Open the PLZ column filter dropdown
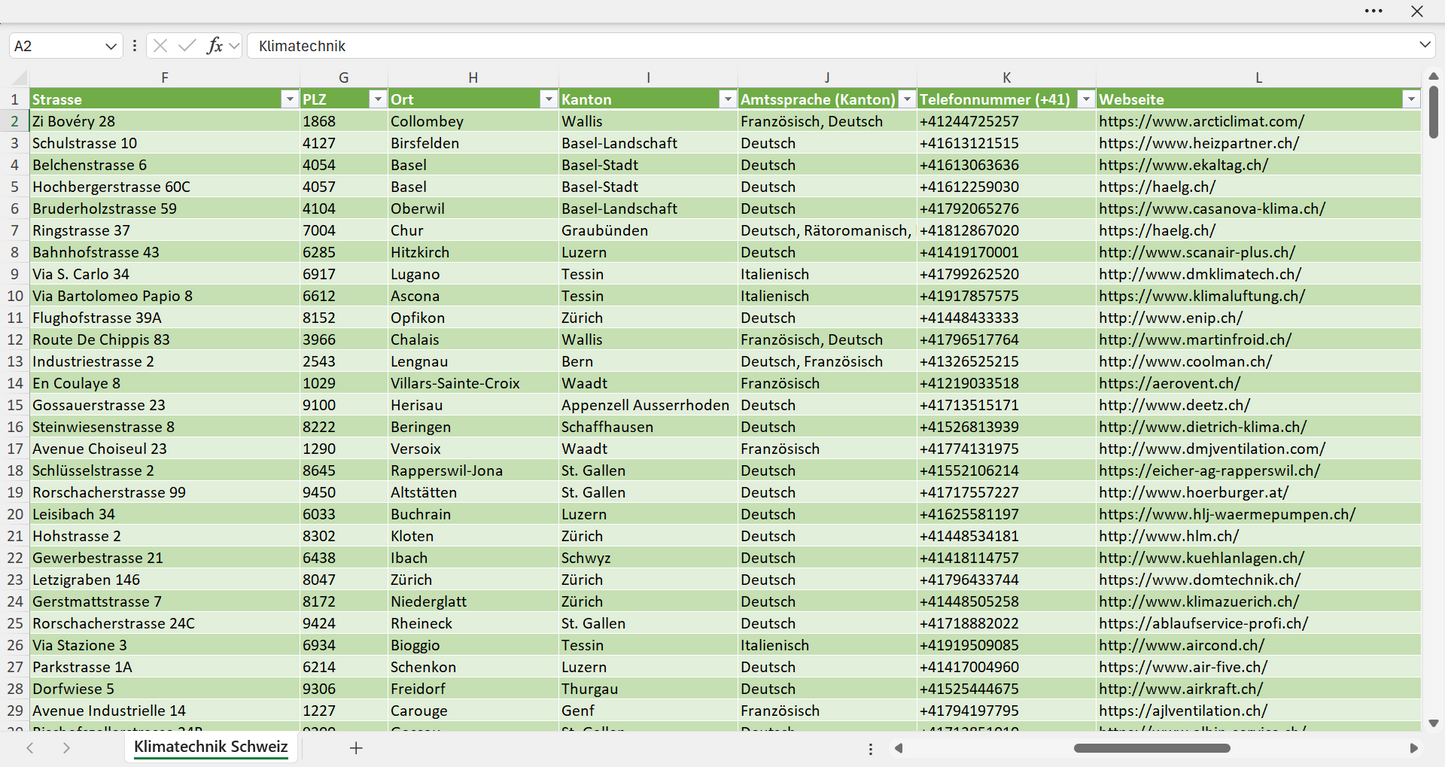 (x=377, y=99)
